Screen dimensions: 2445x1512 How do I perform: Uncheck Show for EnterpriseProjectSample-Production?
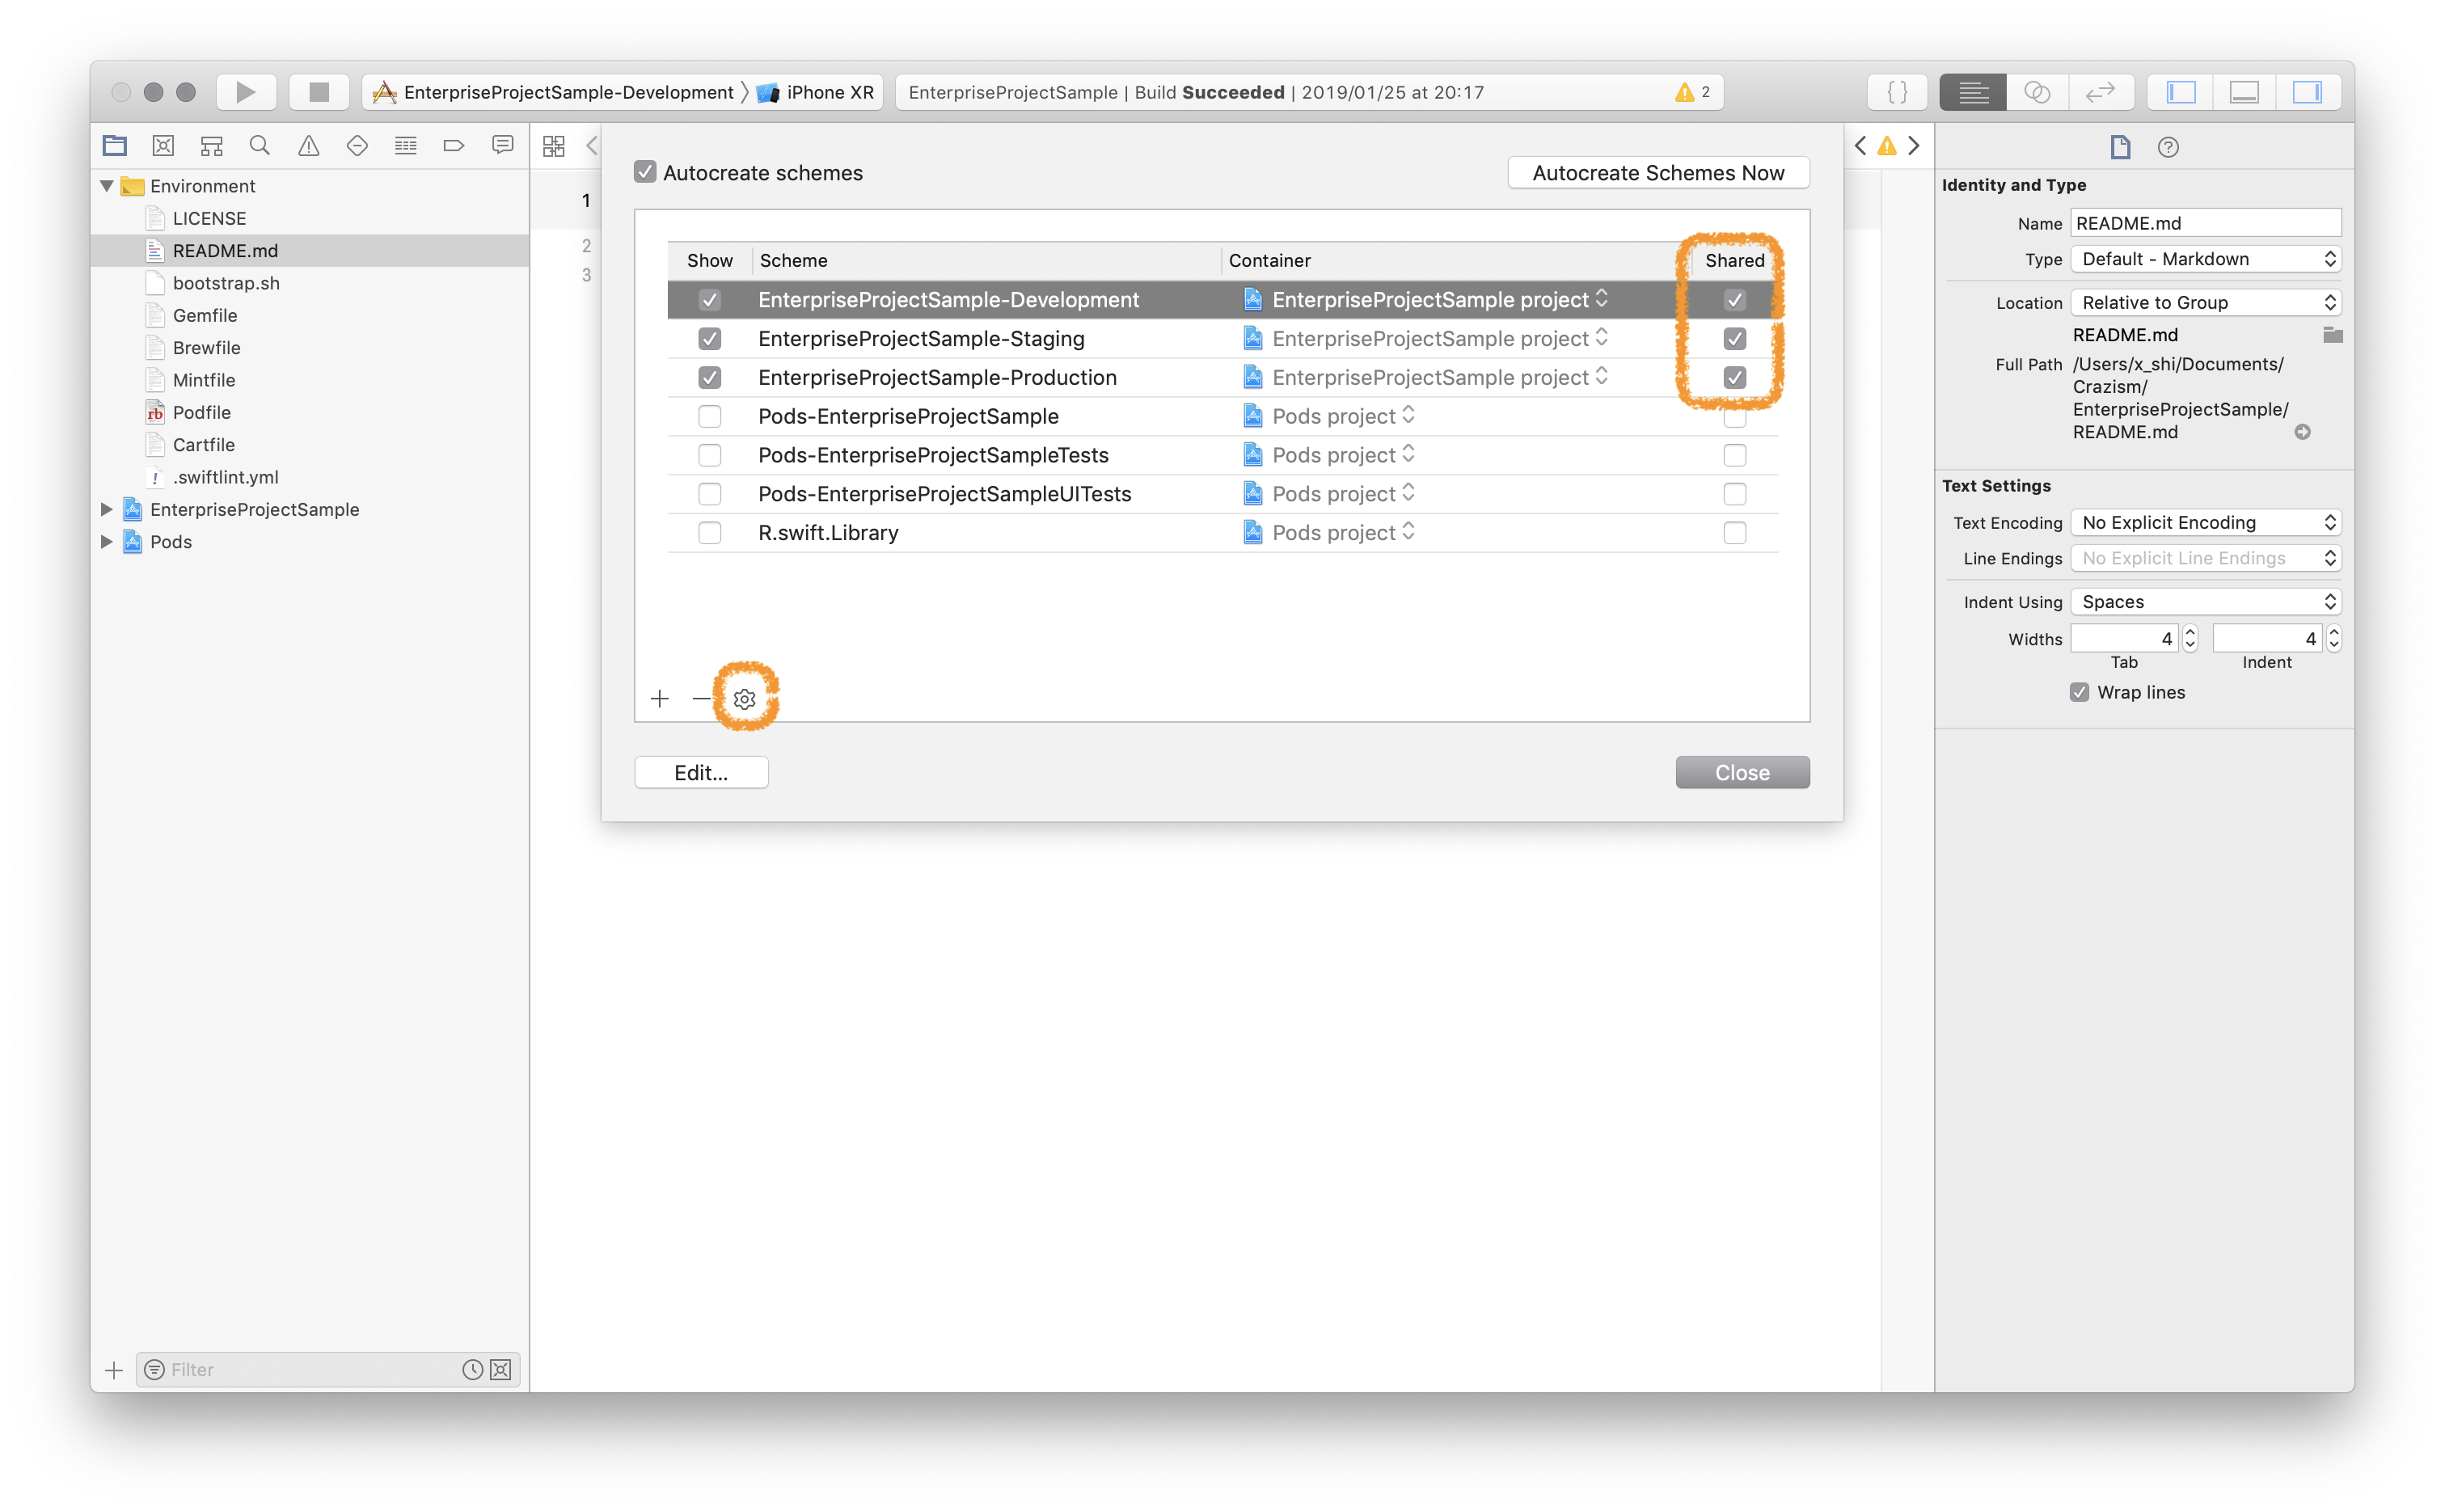click(x=709, y=378)
